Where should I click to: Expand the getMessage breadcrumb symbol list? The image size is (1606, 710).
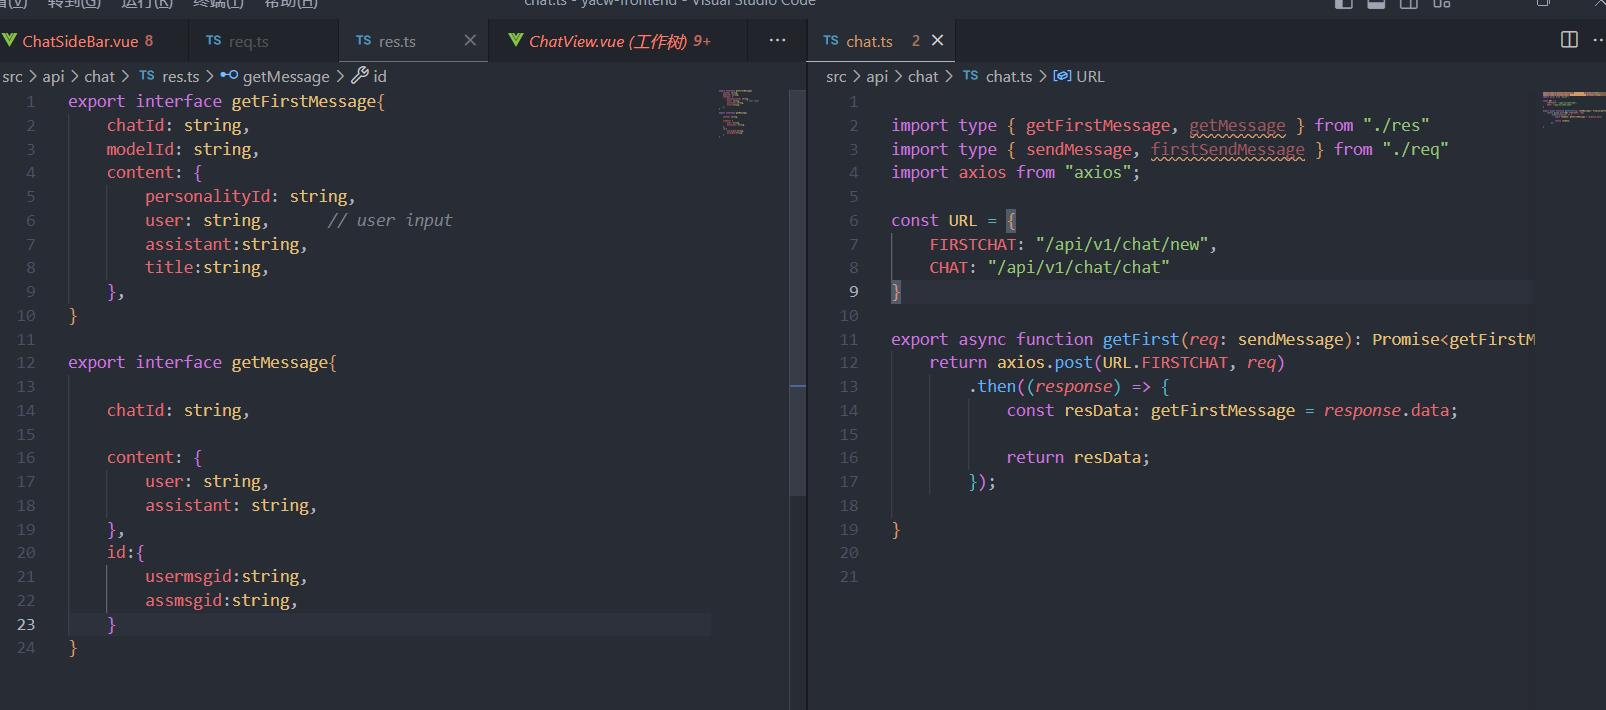pos(285,76)
